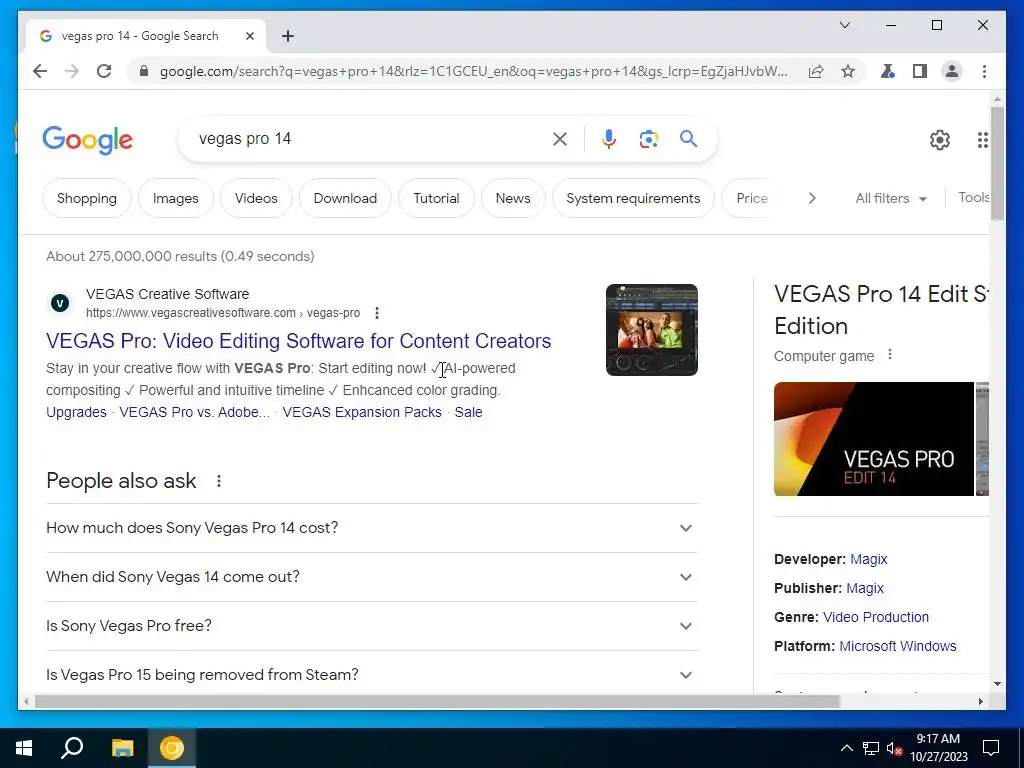
Task: Open the vegascreativesoftware.com URL line
Action: coord(223,313)
